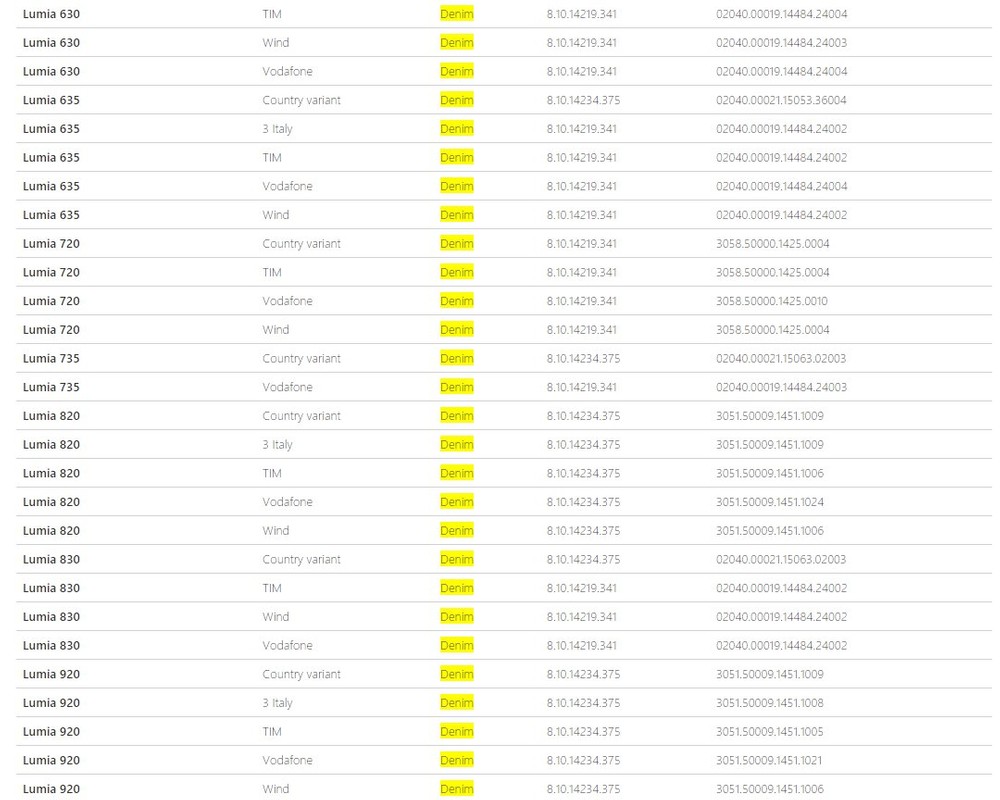Screen dimensions: 1000x800
Task: Click Denim in the Lumia 635 3 Italy row
Action: (x=457, y=129)
